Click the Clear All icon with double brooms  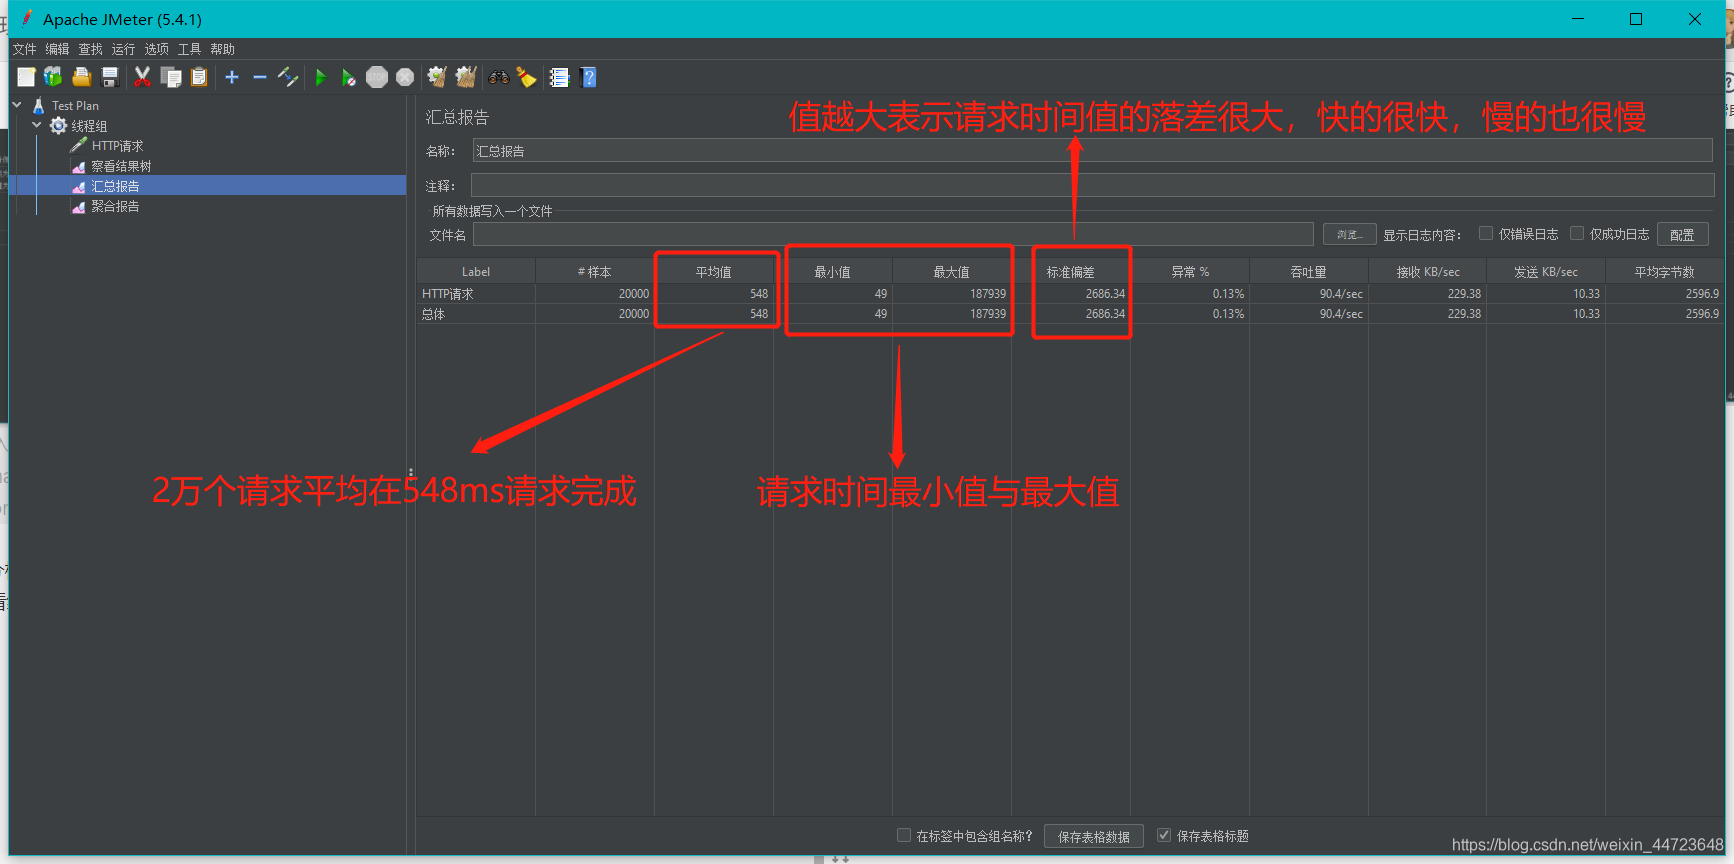(466, 77)
